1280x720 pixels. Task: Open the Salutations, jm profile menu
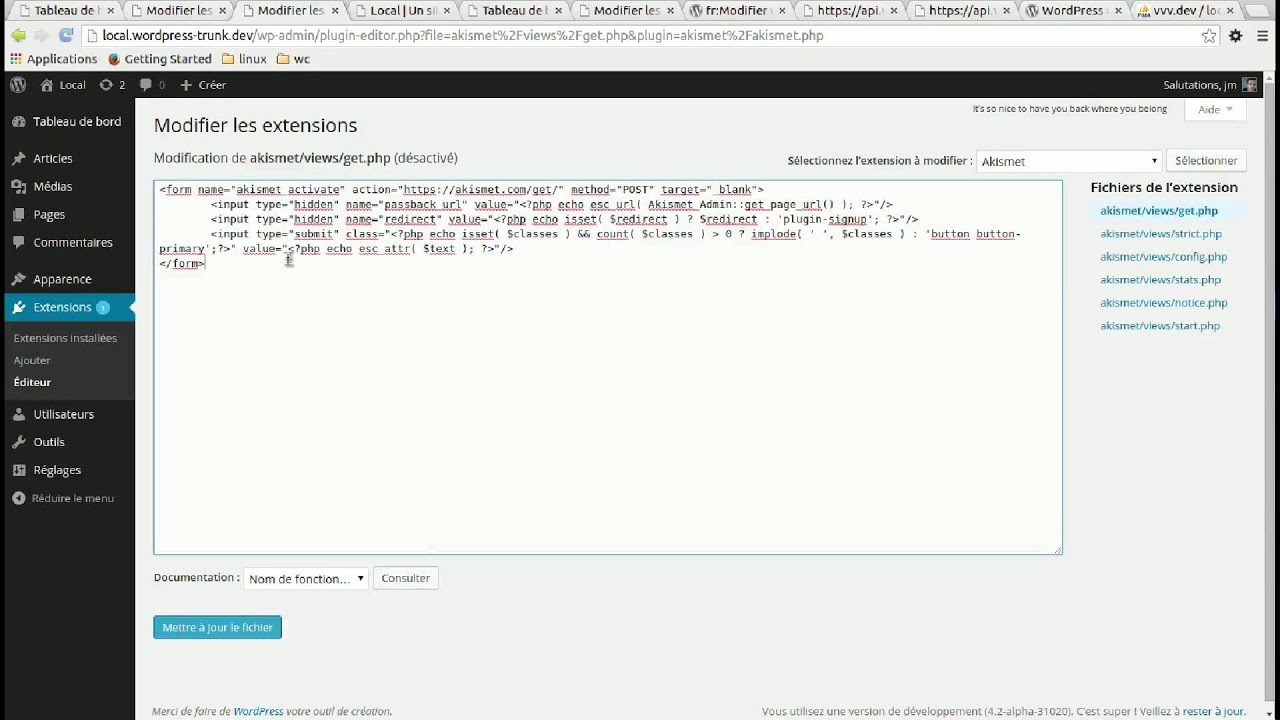click(1210, 85)
